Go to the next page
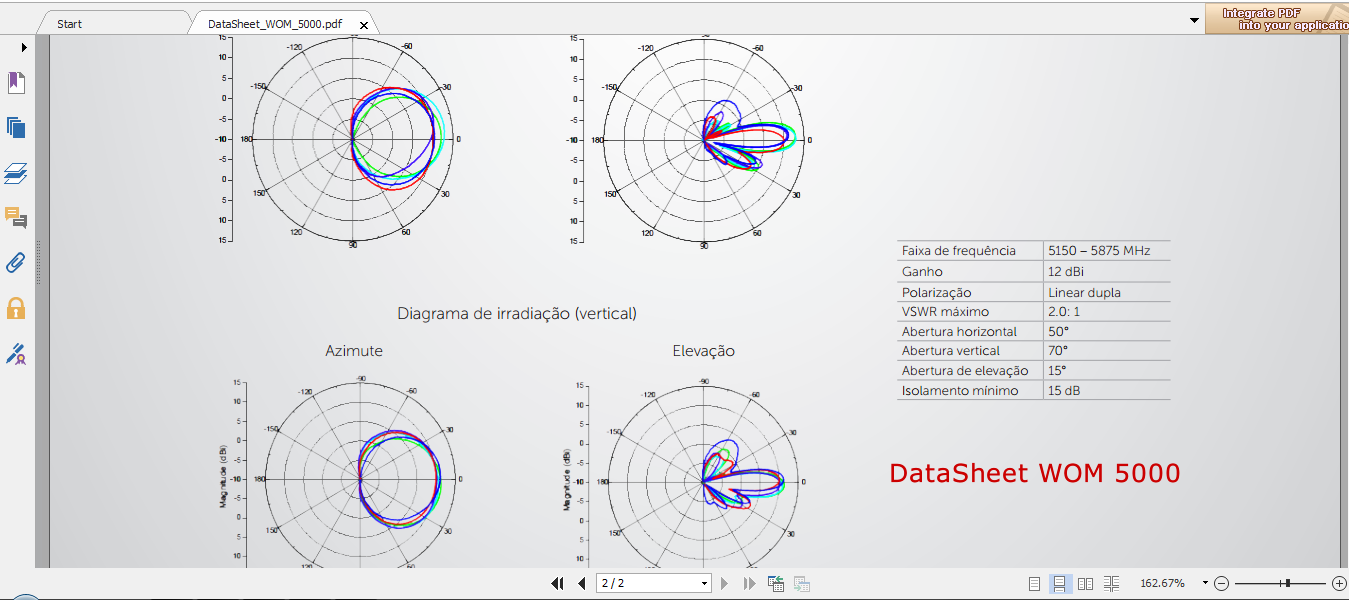Viewport: 1349px width, 600px height. 725,583
